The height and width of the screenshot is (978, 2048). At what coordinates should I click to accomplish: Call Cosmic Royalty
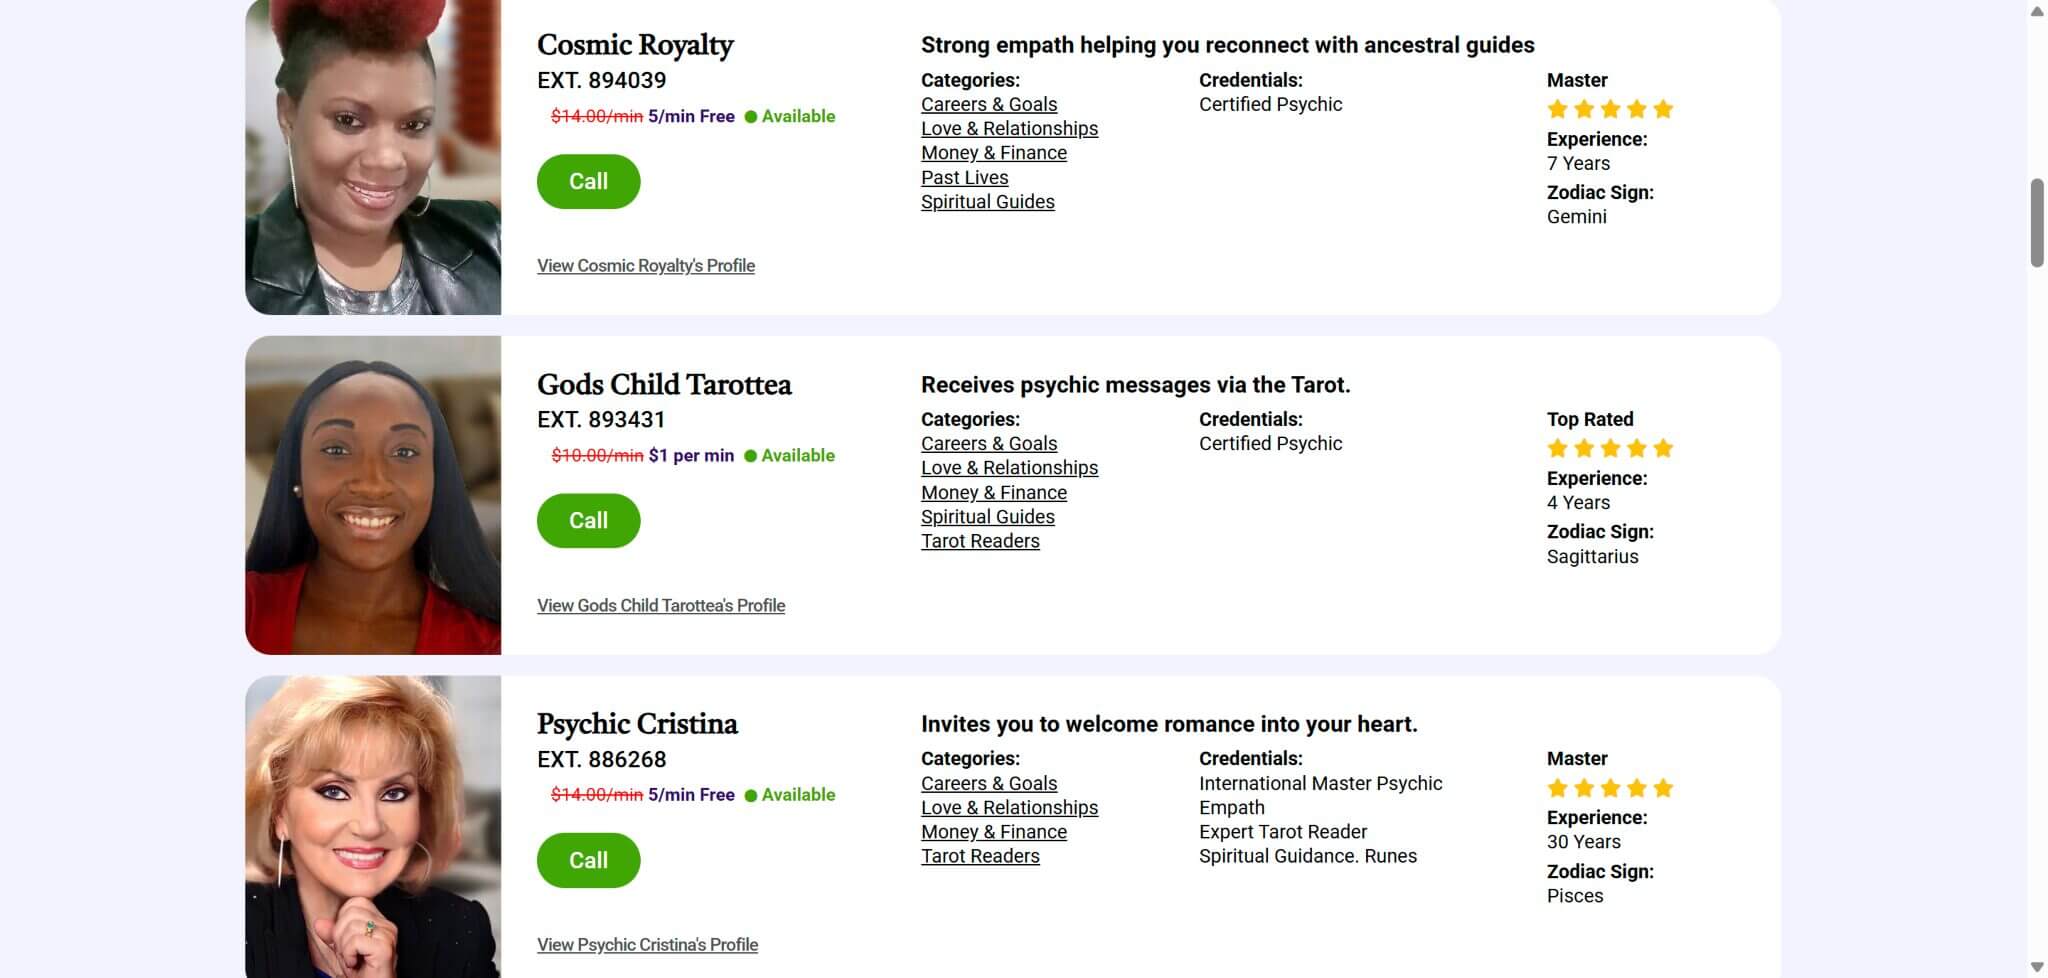[x=588, y=181]
